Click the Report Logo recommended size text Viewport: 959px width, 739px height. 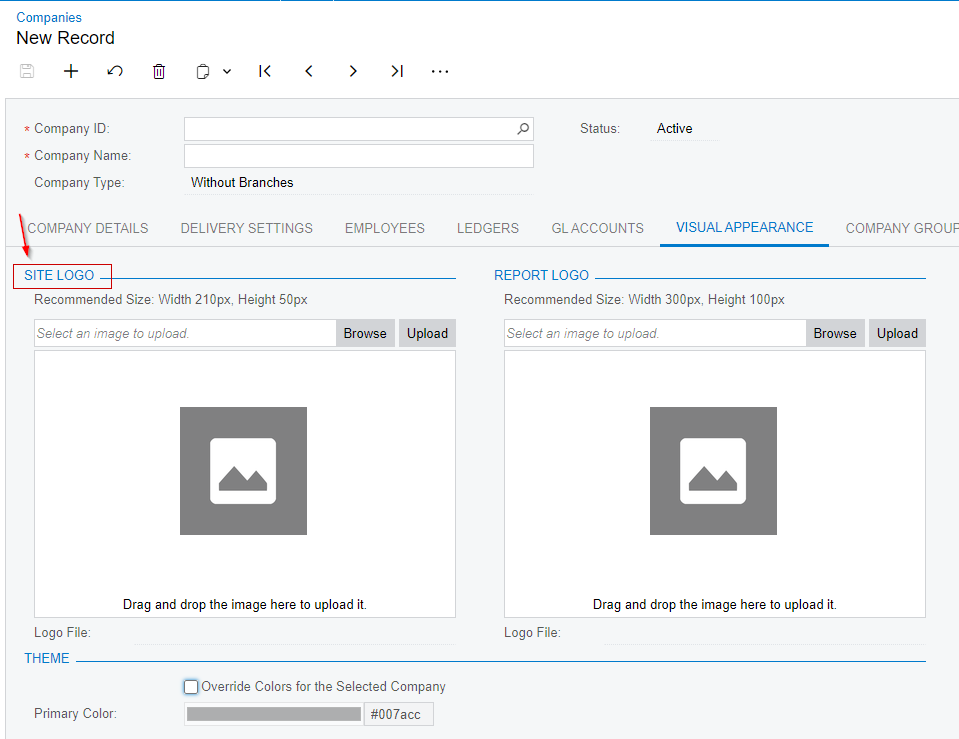[x=644, y=300]
